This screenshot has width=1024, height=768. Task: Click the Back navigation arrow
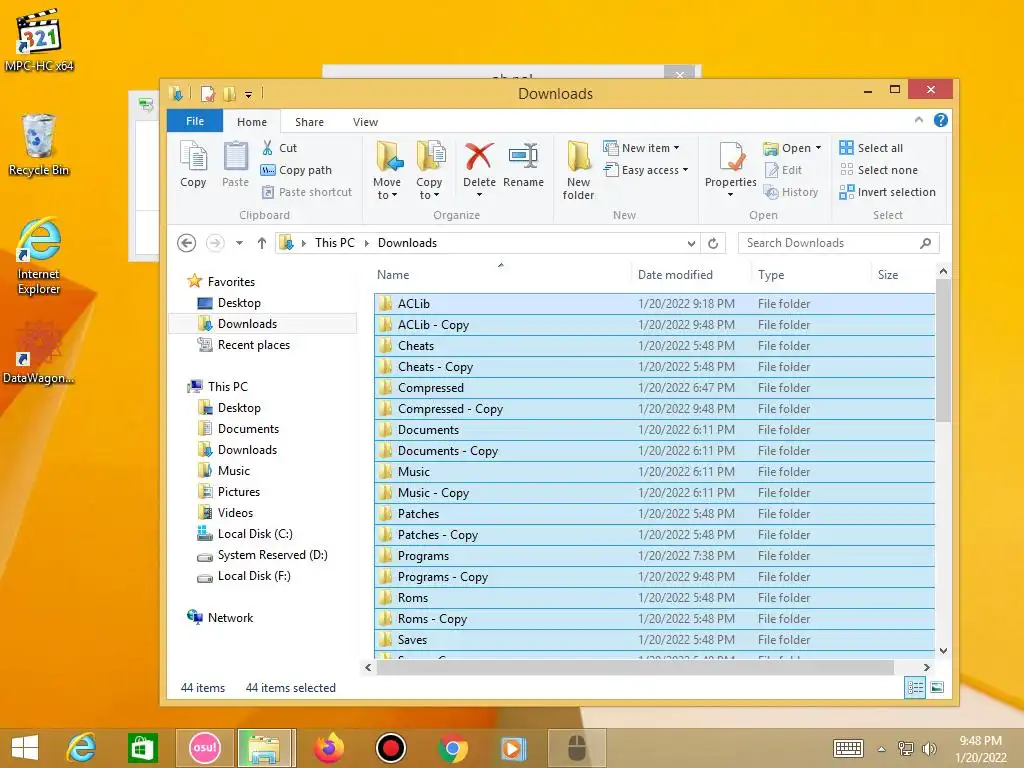(x=187, y=243)
